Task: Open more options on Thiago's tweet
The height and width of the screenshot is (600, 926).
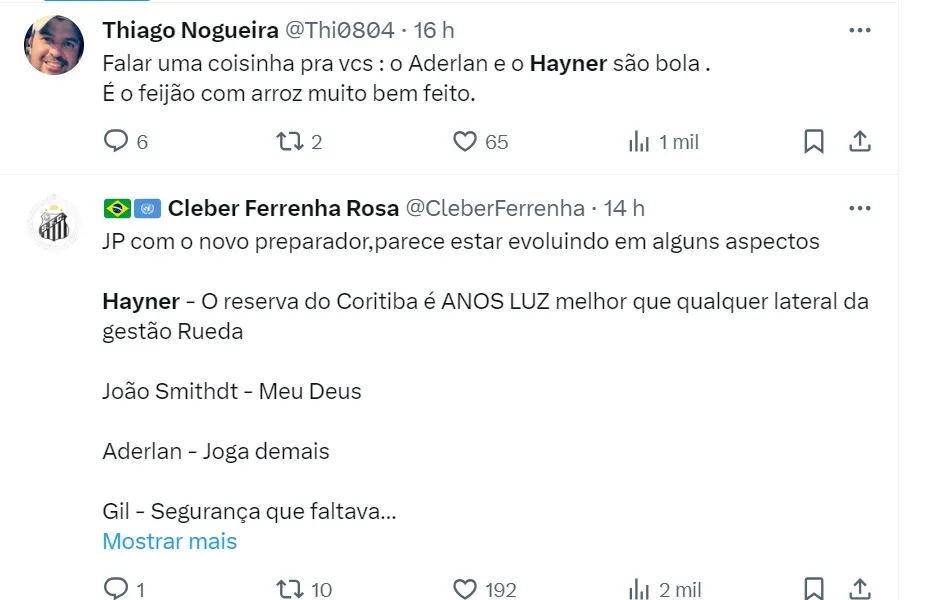Action: tap(860, 31)
